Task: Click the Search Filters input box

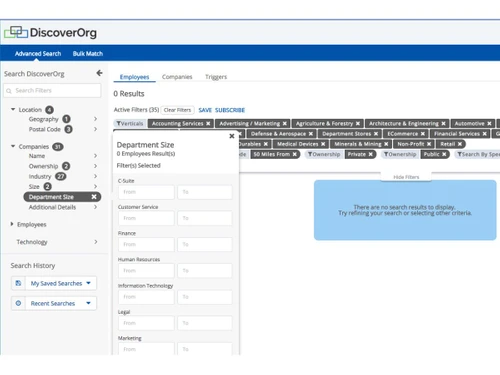Action: pos(52,90)
